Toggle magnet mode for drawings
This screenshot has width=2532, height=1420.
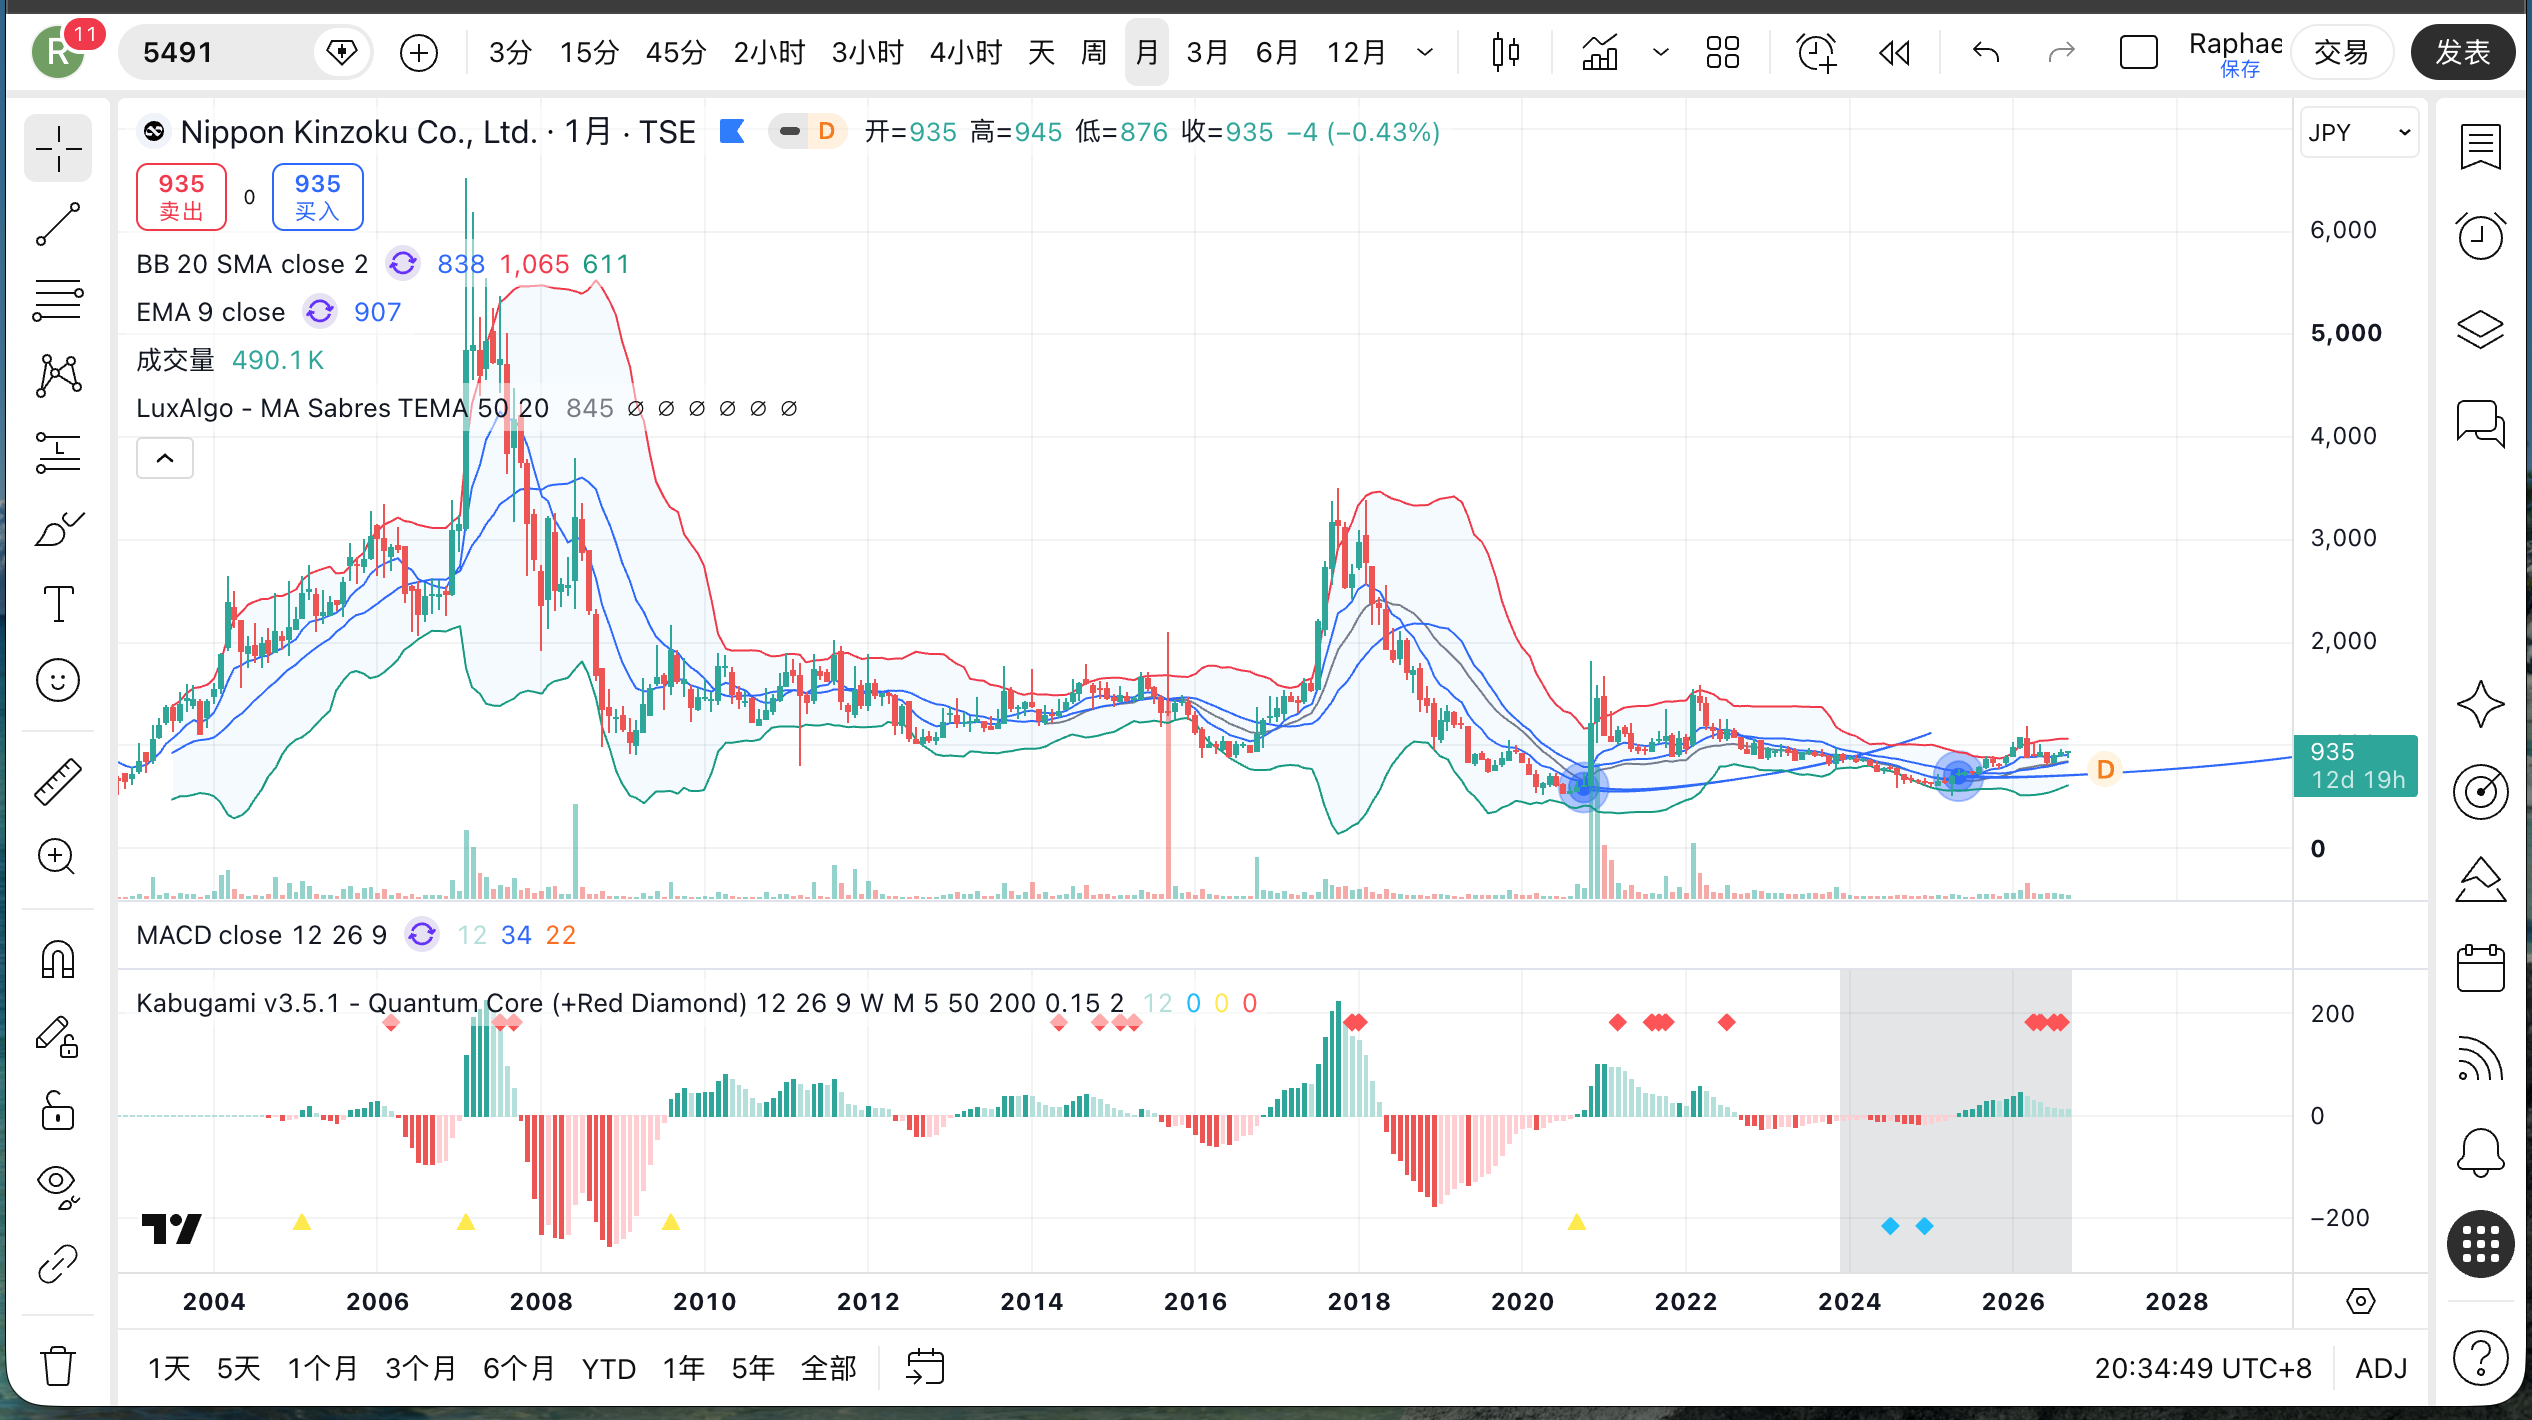[58, 959]
